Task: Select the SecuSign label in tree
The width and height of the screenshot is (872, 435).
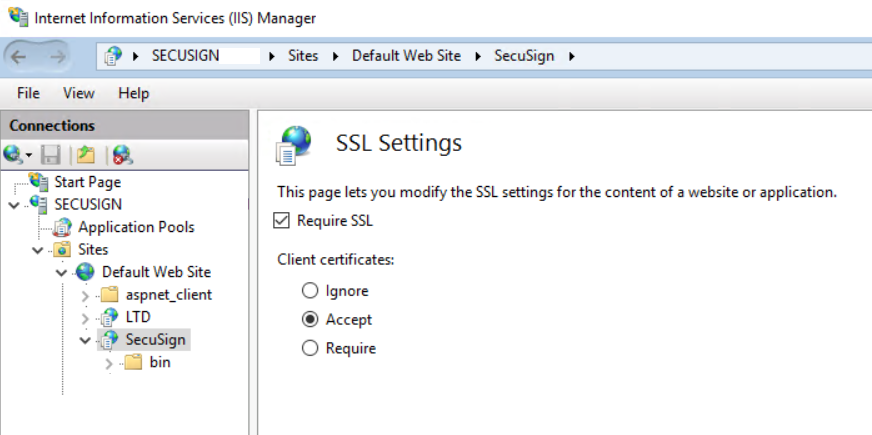Action: point(155,339)
